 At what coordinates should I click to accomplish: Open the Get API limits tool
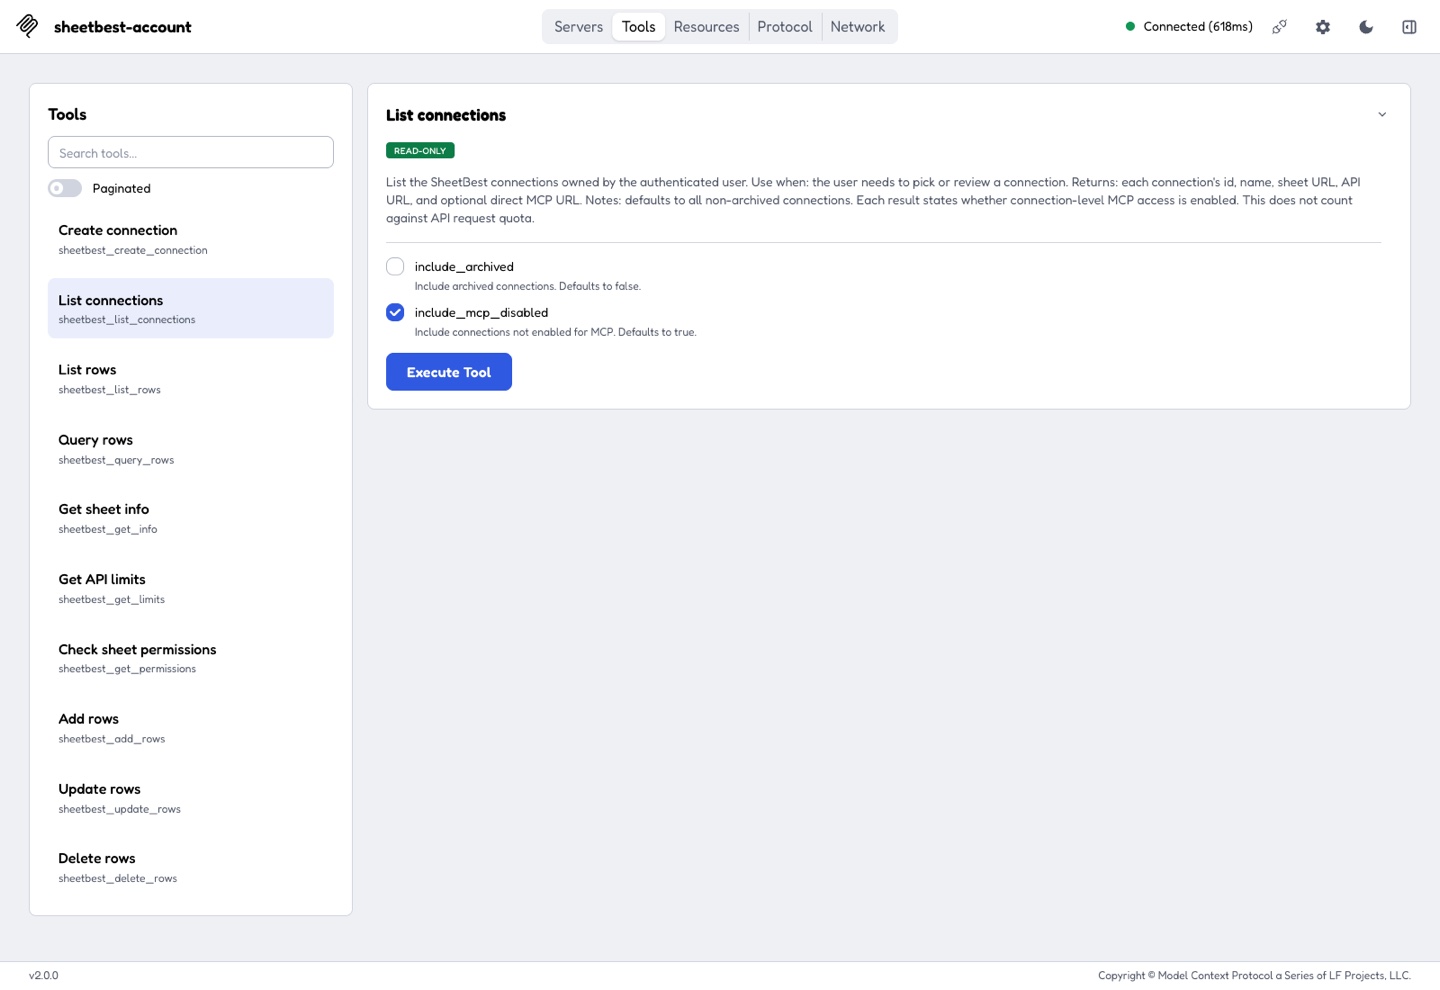tap(191, 588)
